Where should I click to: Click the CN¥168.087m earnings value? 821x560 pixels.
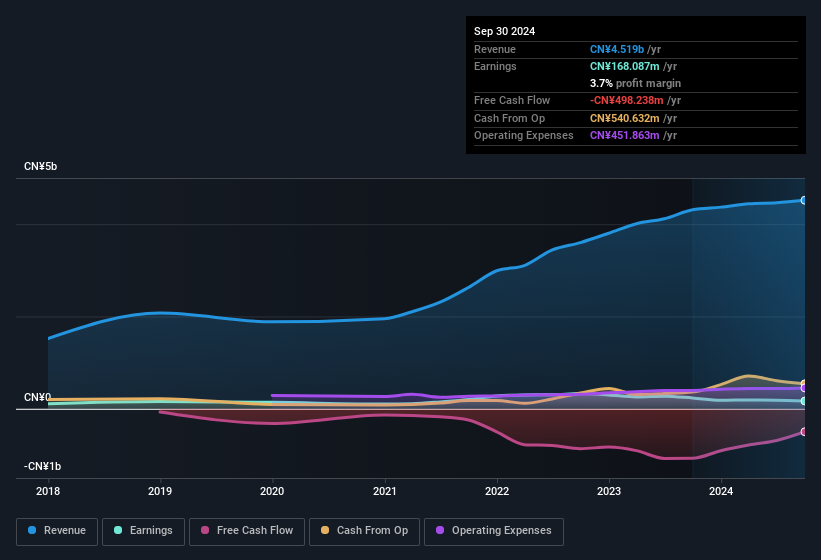625,66
